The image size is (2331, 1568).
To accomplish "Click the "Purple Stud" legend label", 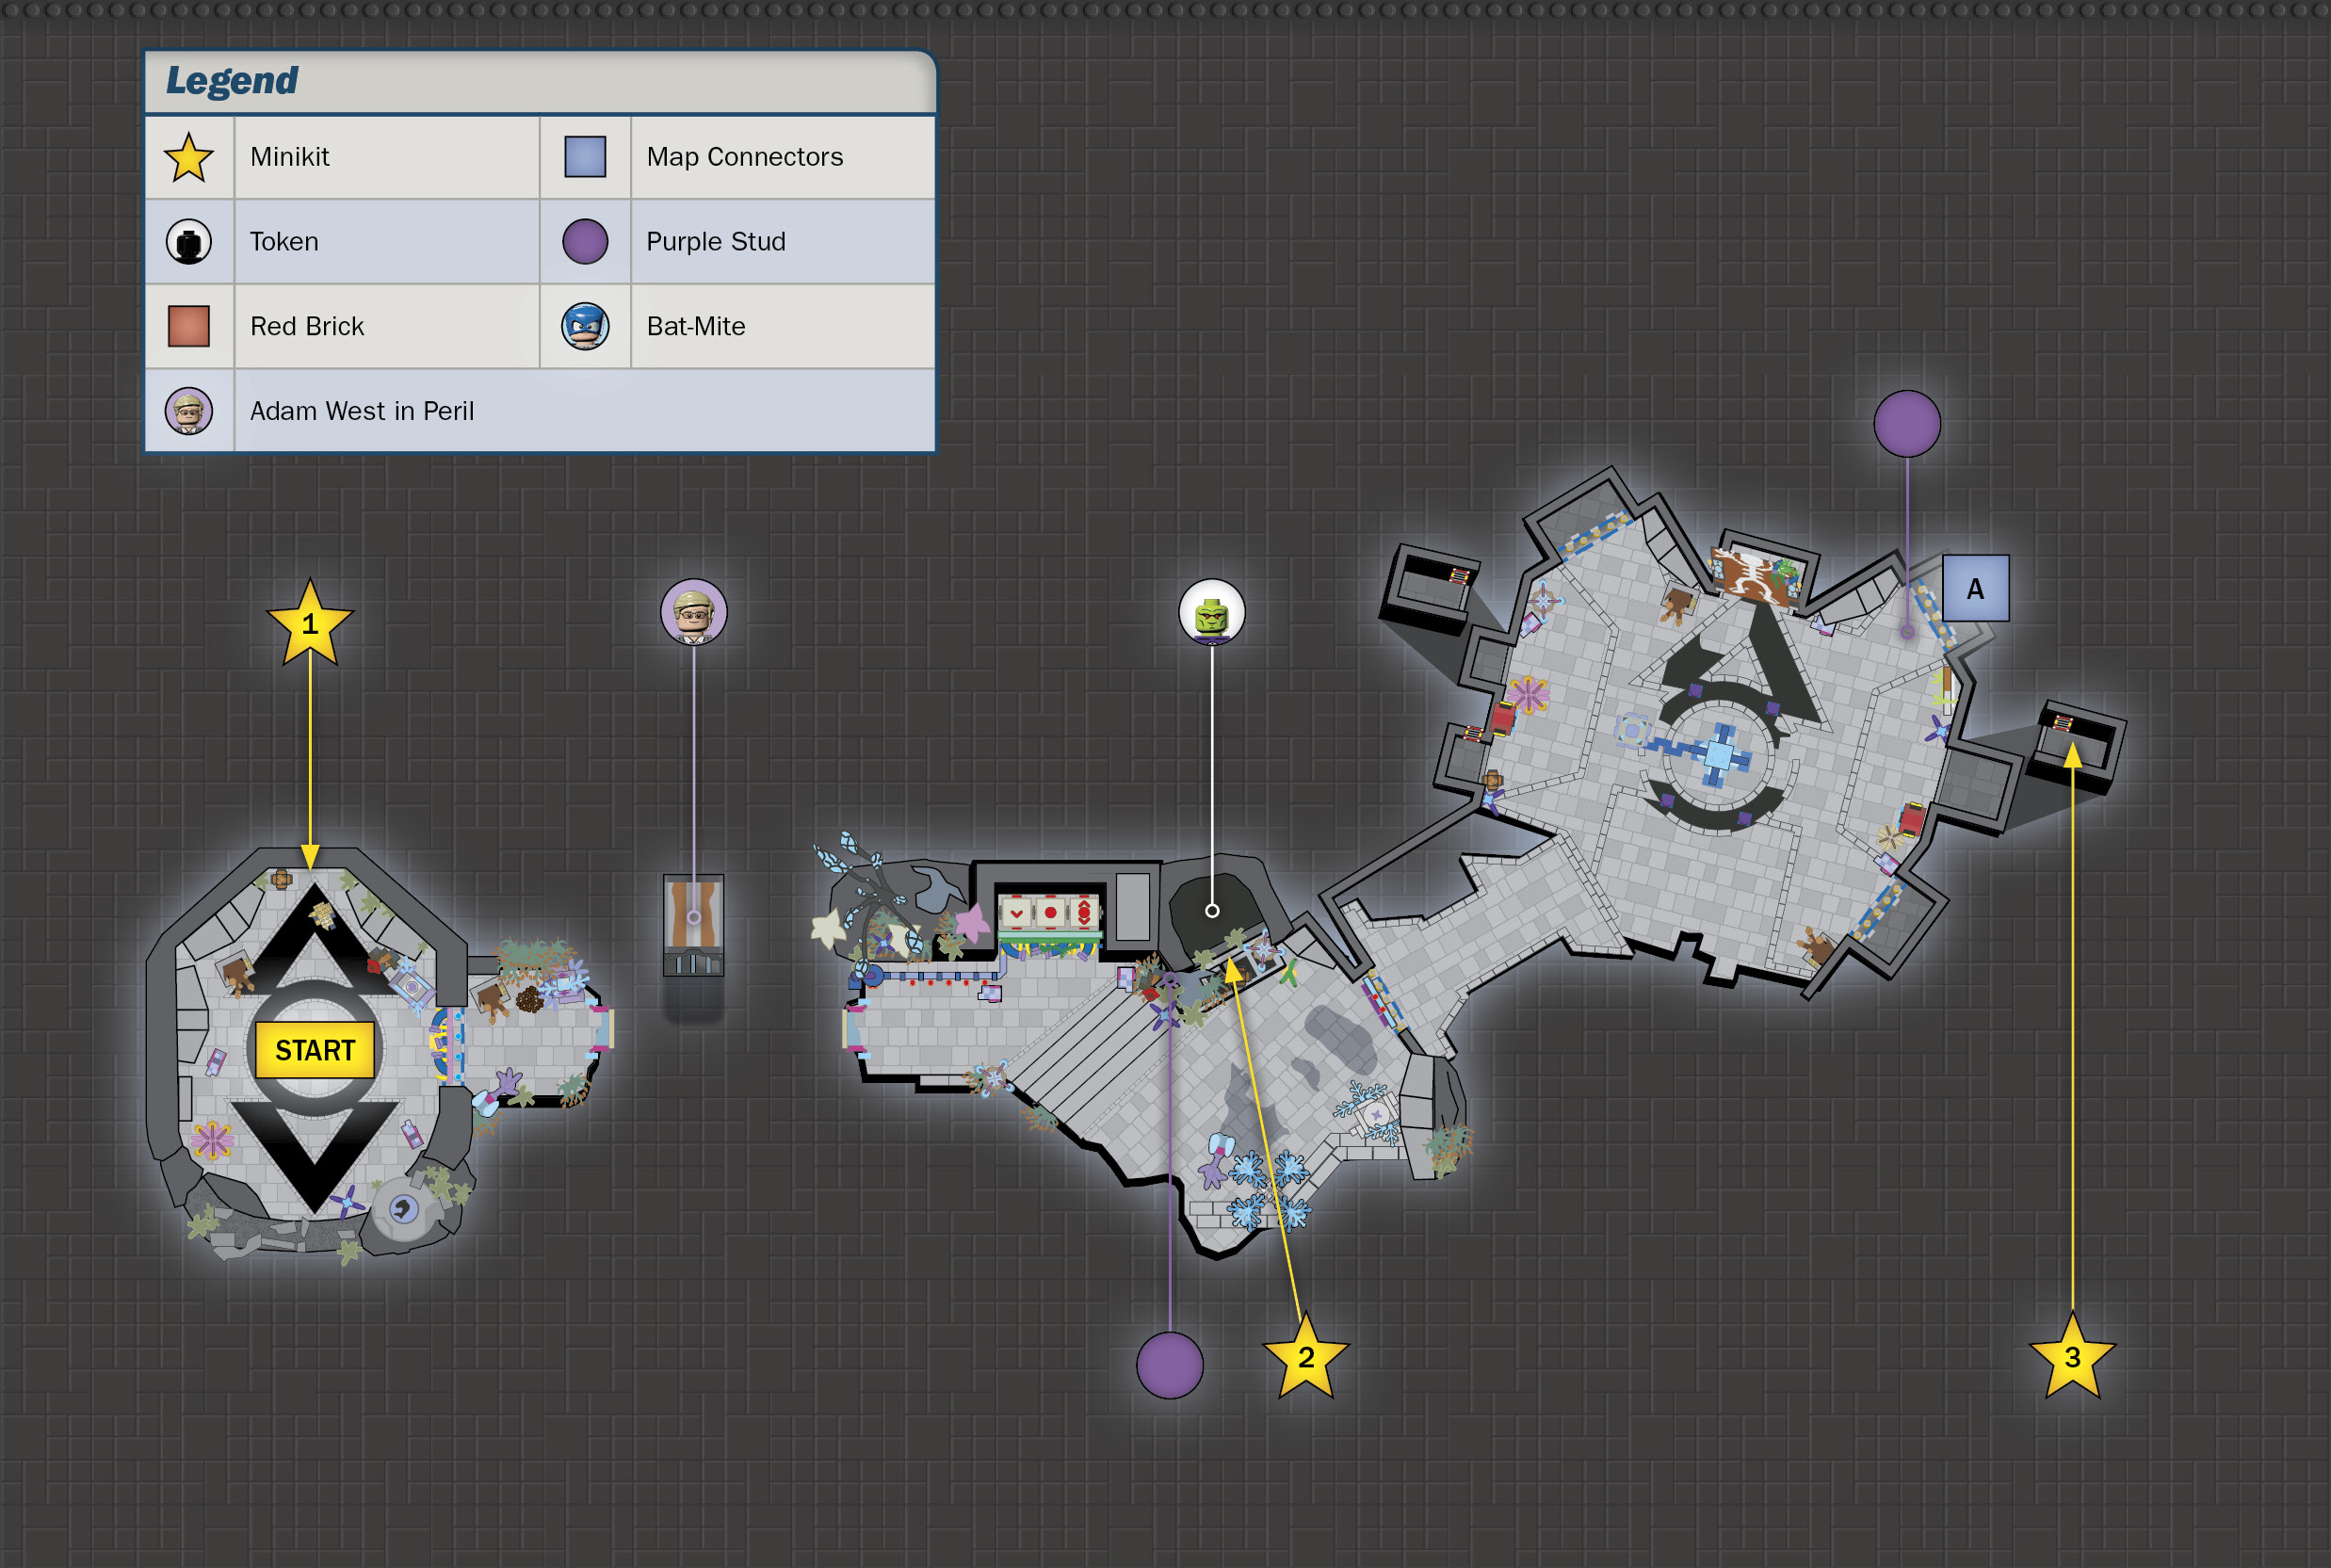I will point(716,242).
